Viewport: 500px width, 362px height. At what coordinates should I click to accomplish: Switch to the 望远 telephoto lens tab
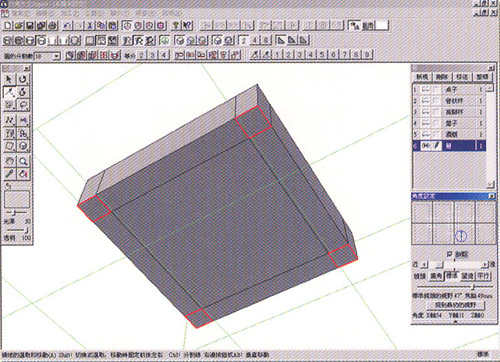coord(467,276)
